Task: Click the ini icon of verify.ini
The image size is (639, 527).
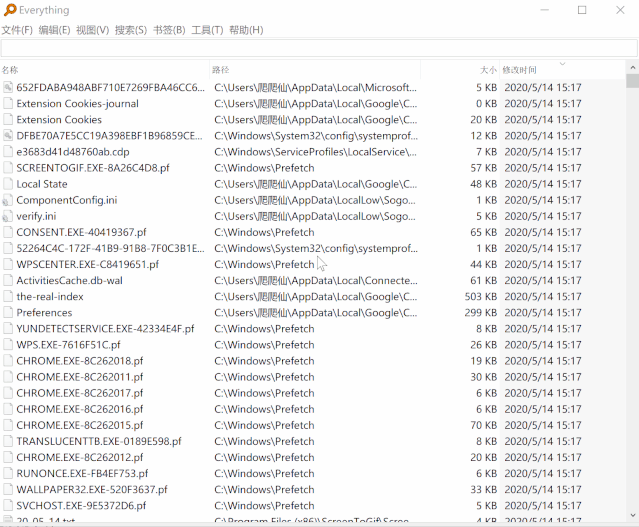Action: tap(8, 216)
